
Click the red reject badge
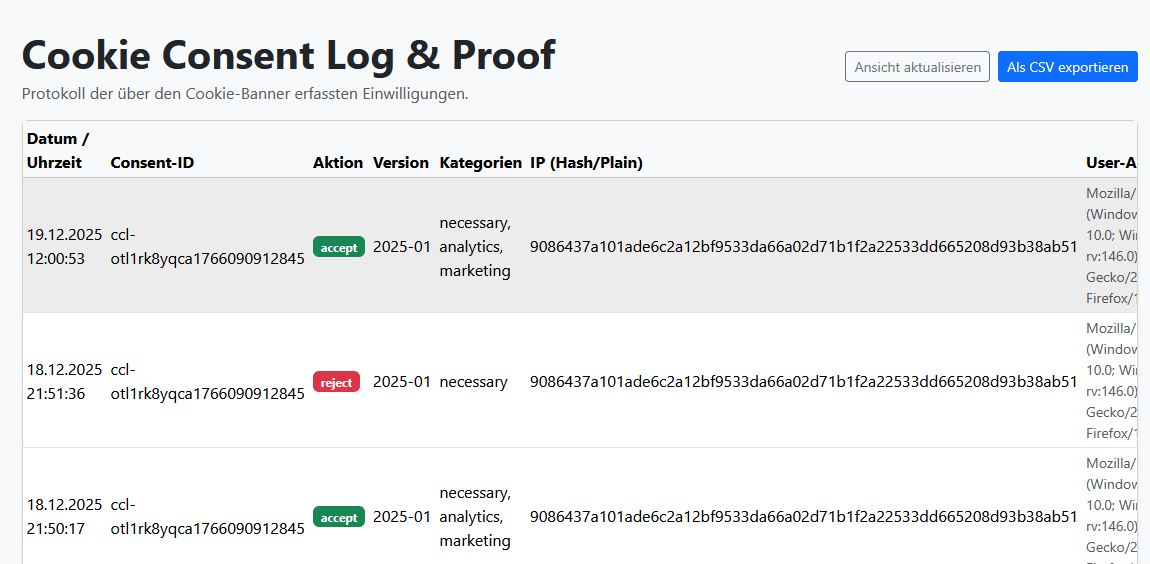pyautogui.click(x=337, y=382)
